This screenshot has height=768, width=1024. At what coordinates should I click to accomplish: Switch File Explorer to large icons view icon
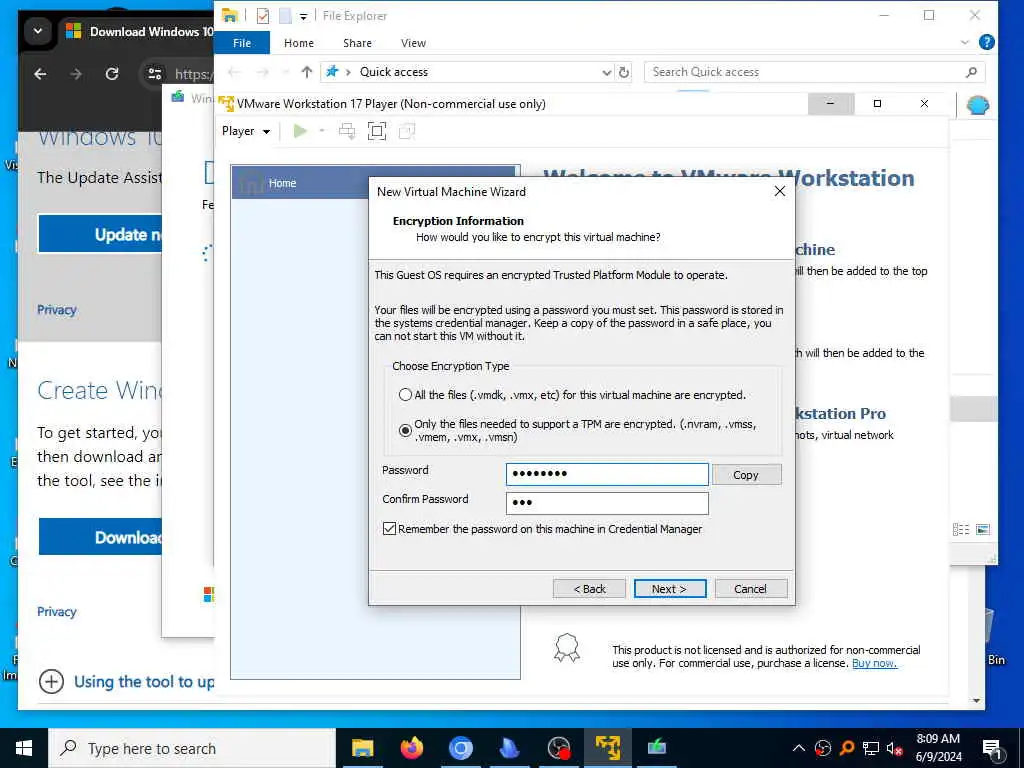pos(983,530)
